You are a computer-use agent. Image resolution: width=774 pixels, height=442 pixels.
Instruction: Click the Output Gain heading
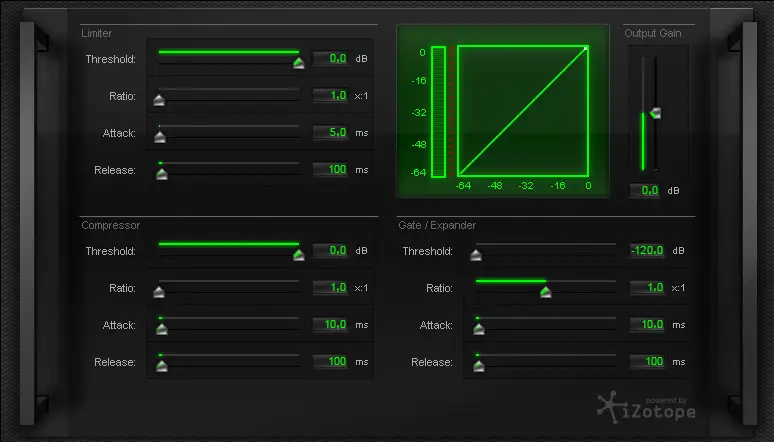pos(653,33)
